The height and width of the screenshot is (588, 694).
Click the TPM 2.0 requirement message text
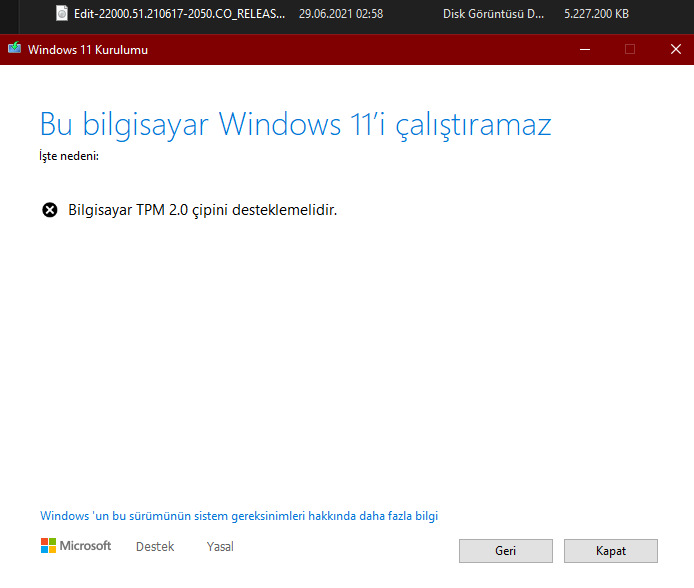coord(203,210)
